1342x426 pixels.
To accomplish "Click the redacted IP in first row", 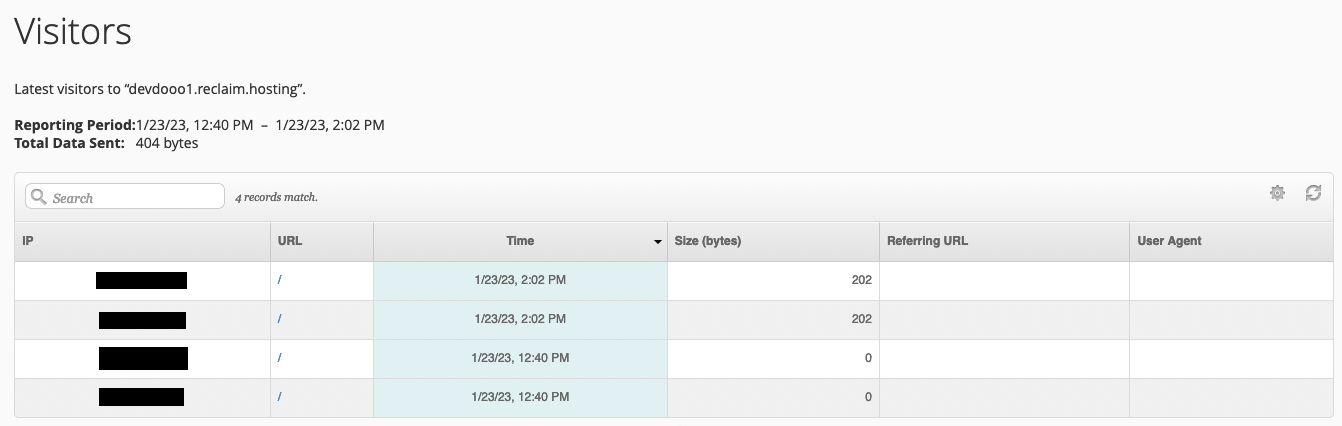I will (x=141, y=280).
